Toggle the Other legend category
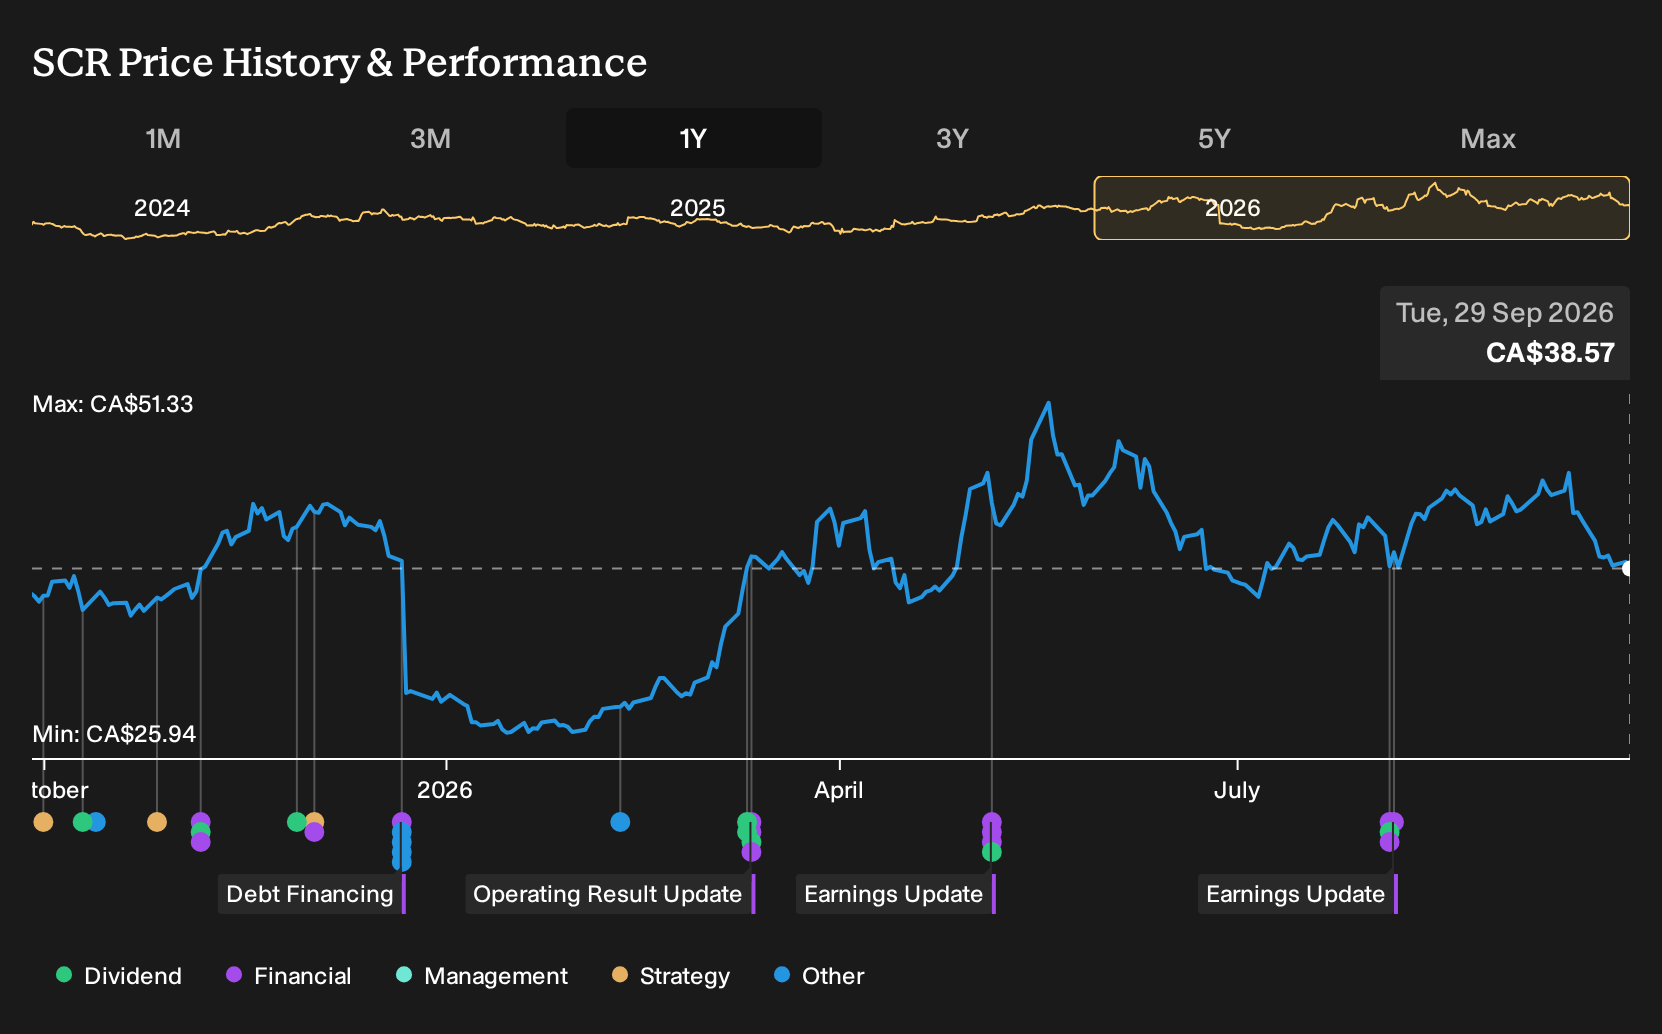1662x1034 pixels. coord(819,976)
